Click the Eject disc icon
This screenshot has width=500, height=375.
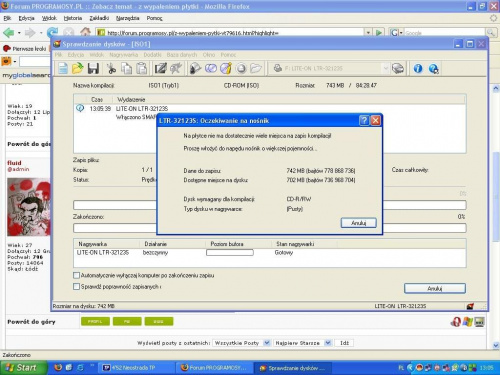(x=241, y=68)
